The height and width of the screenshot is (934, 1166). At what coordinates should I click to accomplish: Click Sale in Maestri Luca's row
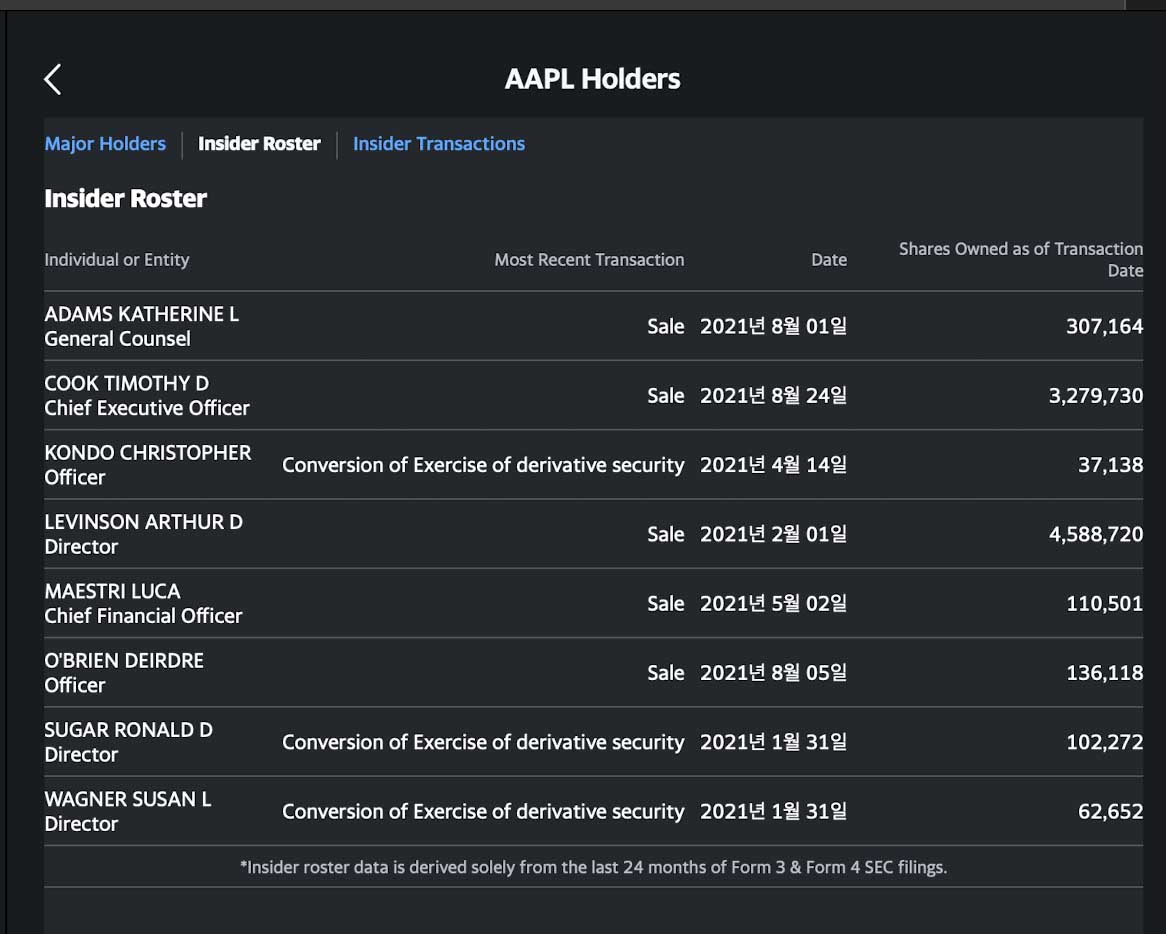(x=666, y=603)
